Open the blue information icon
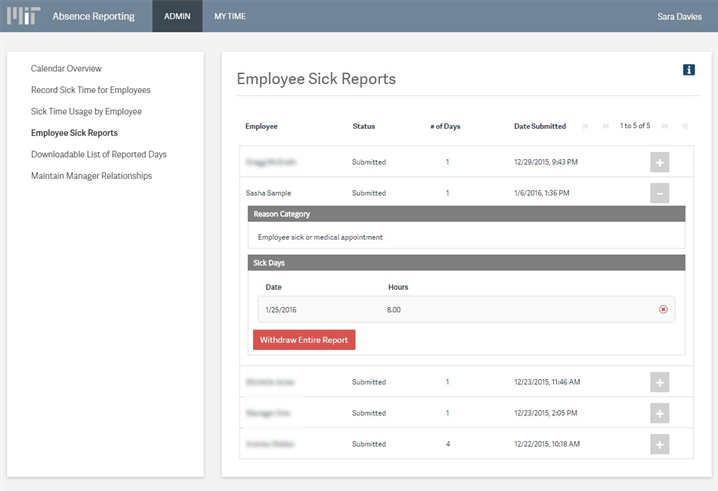718x491 pixels. (x=688, y=70)
